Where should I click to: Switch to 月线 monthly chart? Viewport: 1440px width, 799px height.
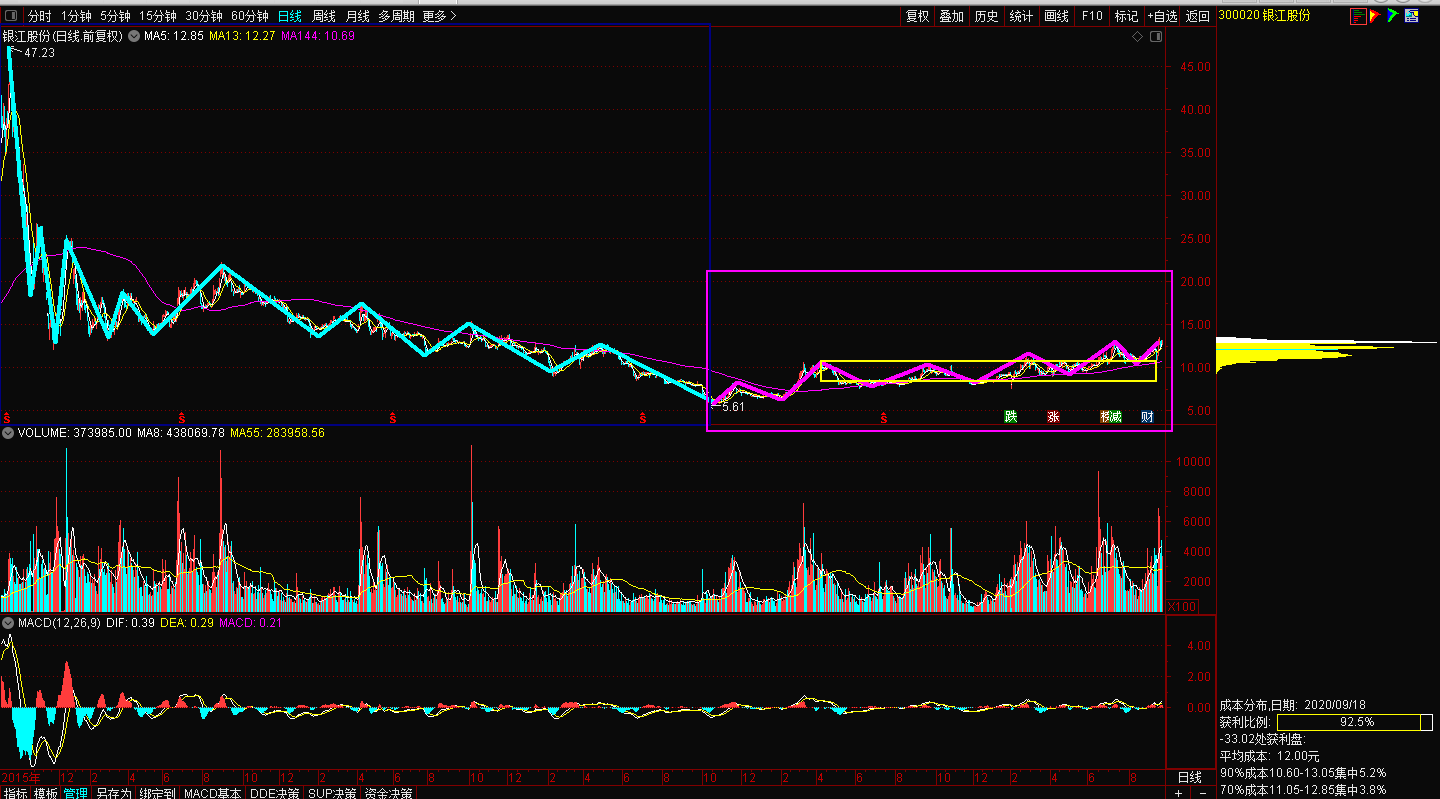tap(357, 16)
